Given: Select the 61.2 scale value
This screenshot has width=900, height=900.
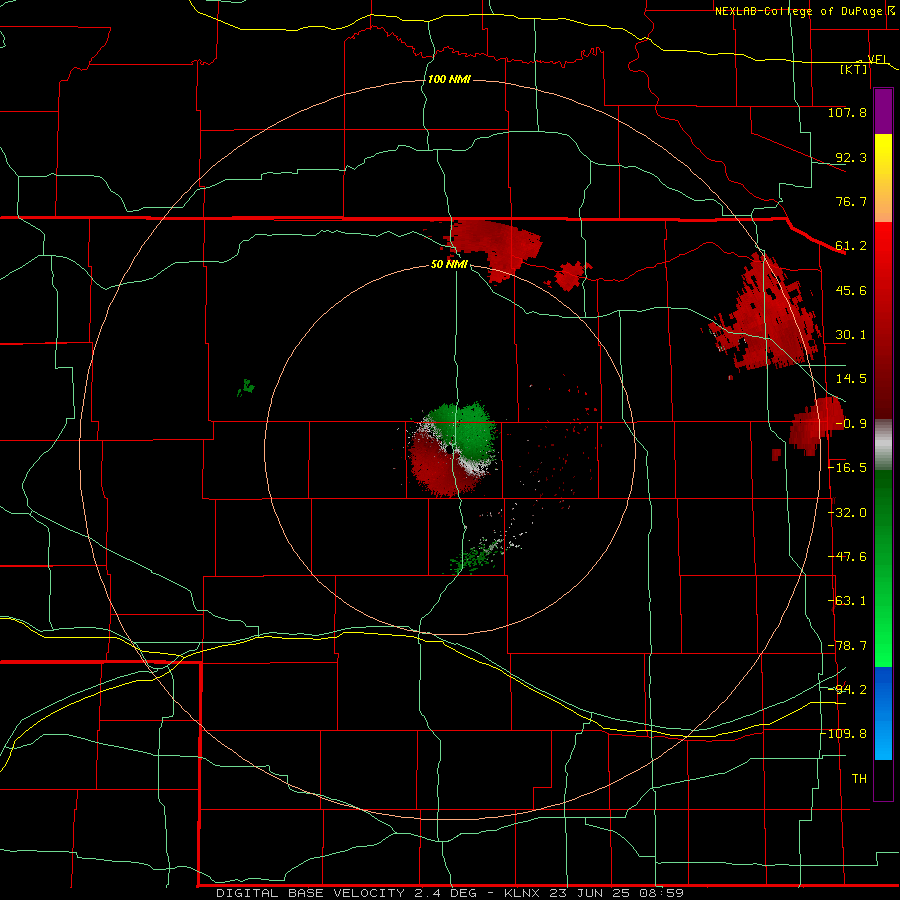Looking at the screenshot, I should pyautogui.click(x=851, y=246).
